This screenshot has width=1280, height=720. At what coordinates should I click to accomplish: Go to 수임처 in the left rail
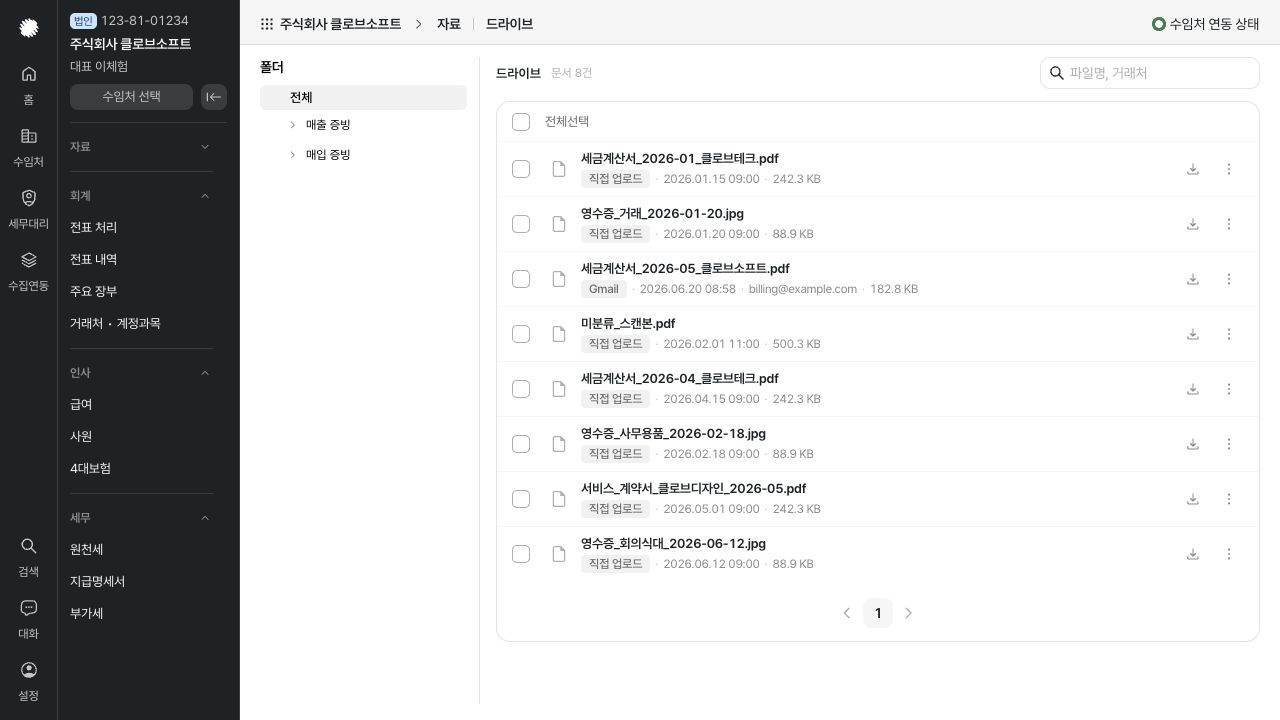pyautogui.click(x=28, y=147)
